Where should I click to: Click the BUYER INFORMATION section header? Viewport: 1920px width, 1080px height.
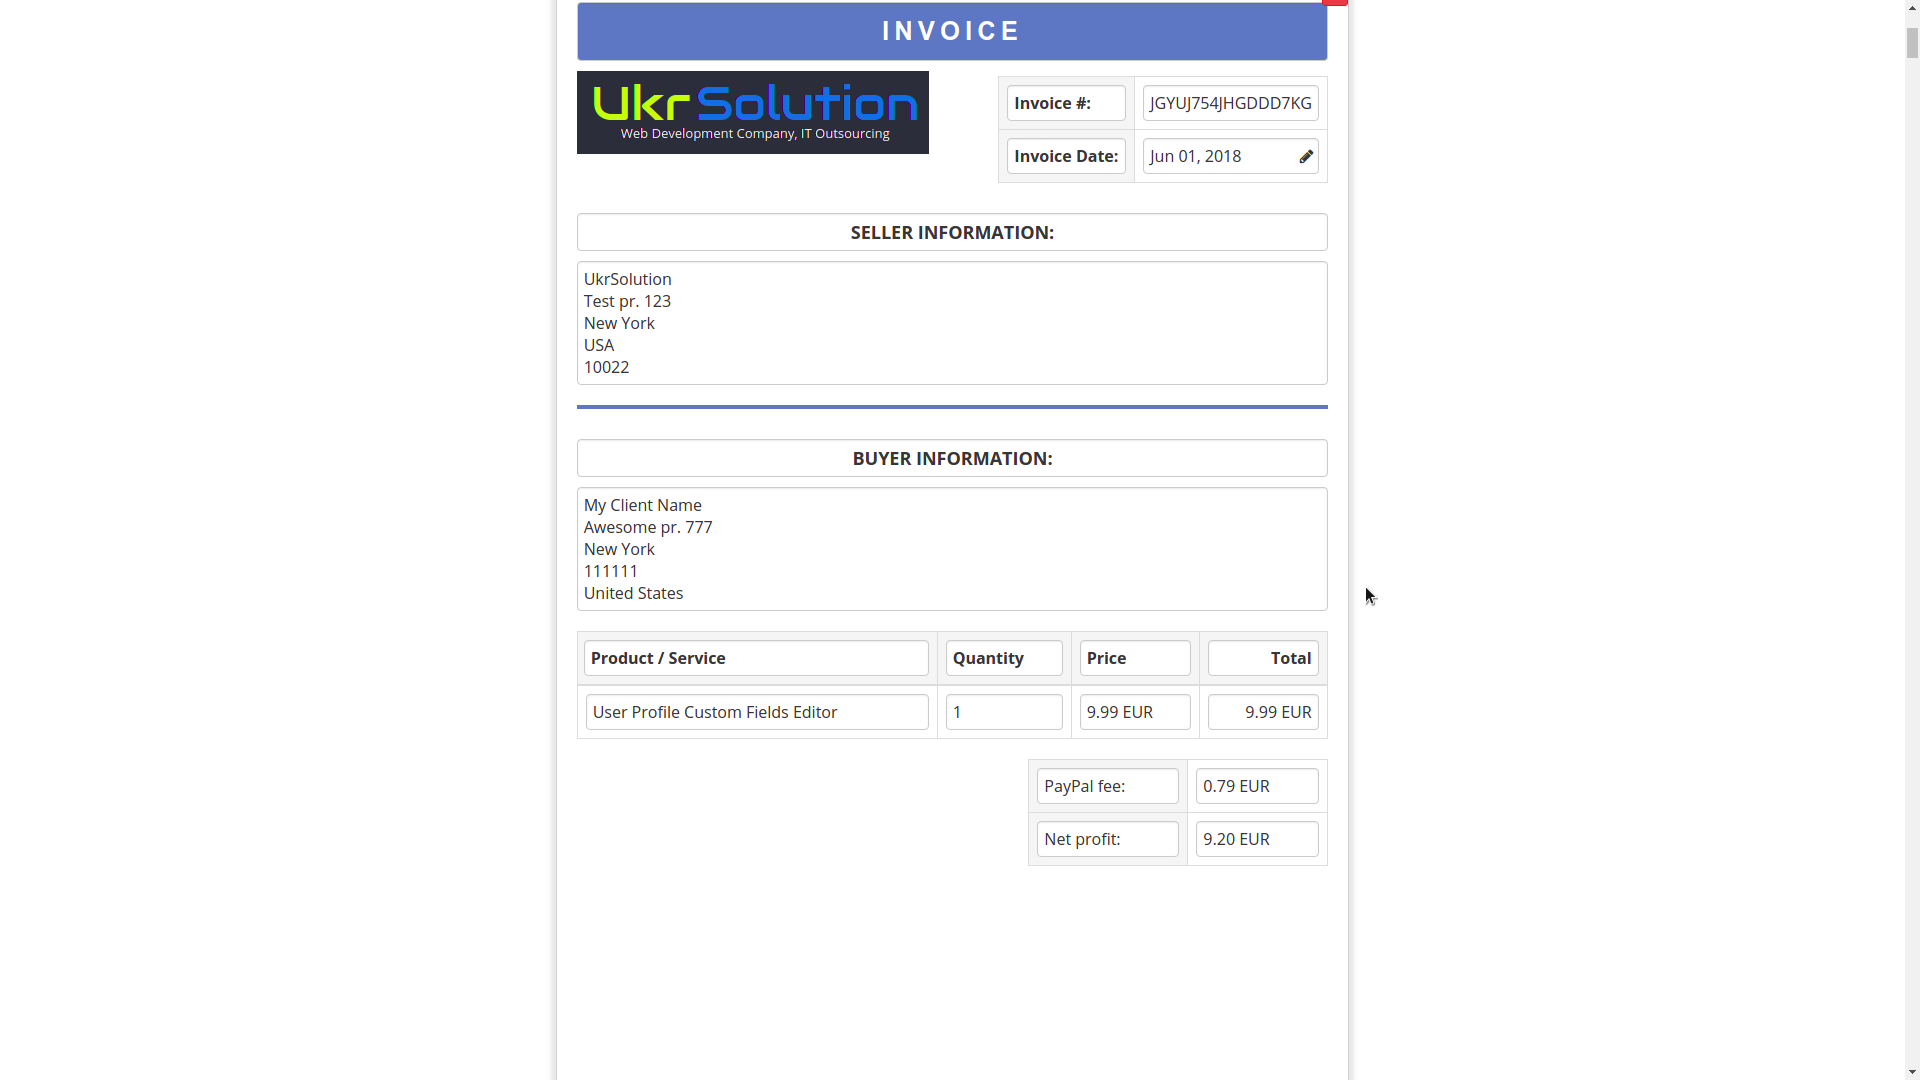[x=952, y=458]
